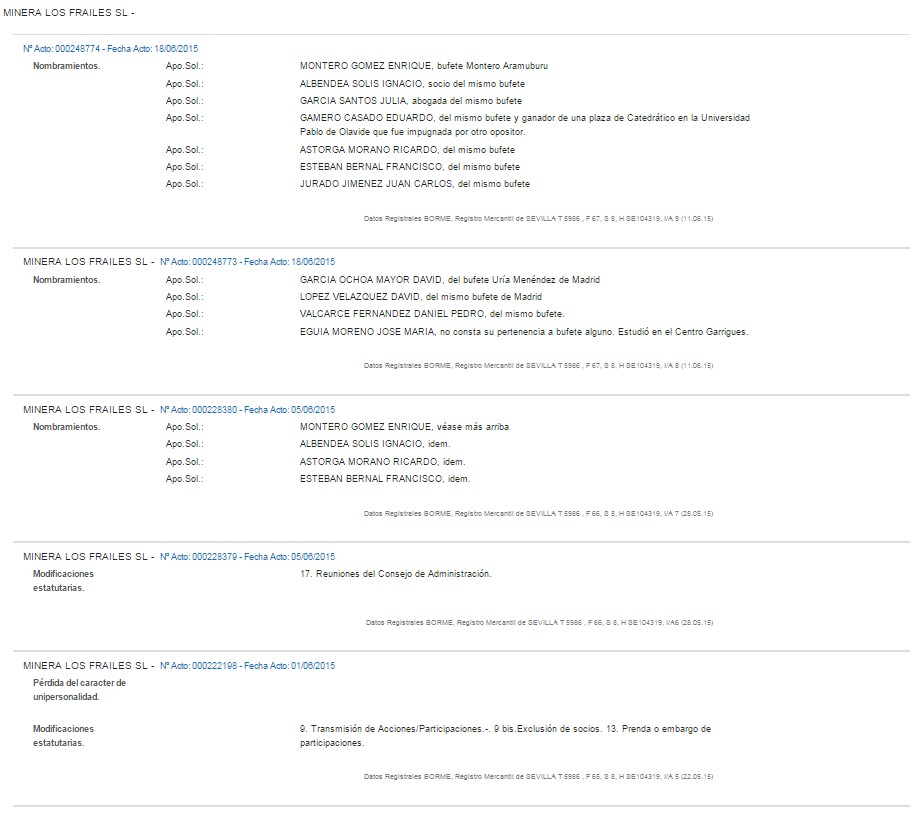Image resolution: width=919 pixels, height=817 pixels.
Task: Open the Nº Acto 000222198 link
Action: 247,666
